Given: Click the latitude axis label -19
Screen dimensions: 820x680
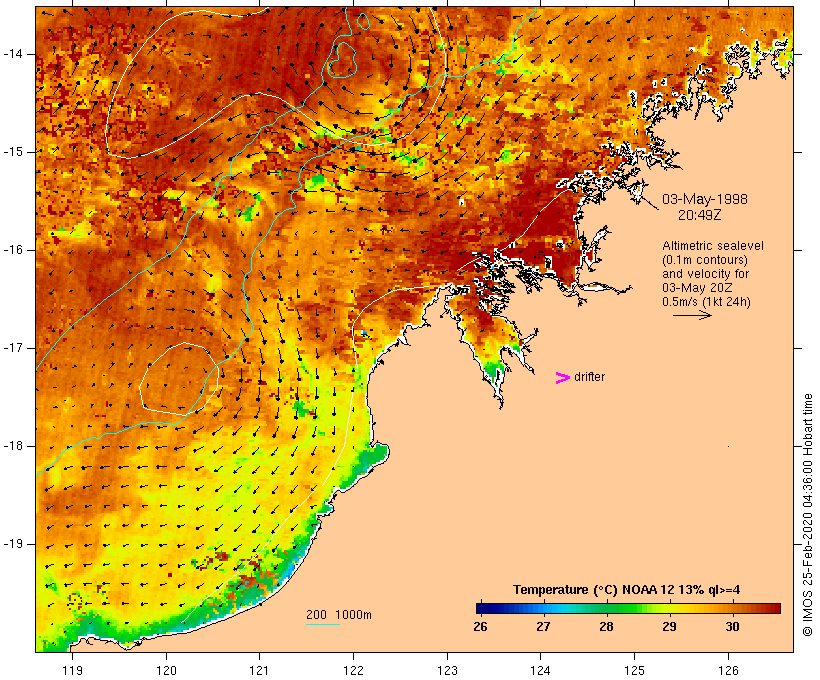Looking at the screenshot, I should point(13,544).
